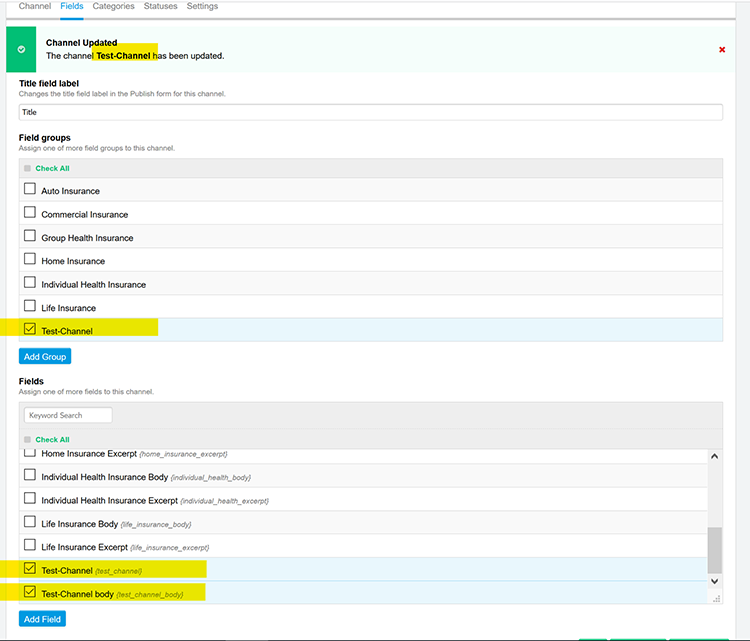The image size is (750, 641).
Task: Select the Life Insurance Body checkbox
Action: click(30, 521)
